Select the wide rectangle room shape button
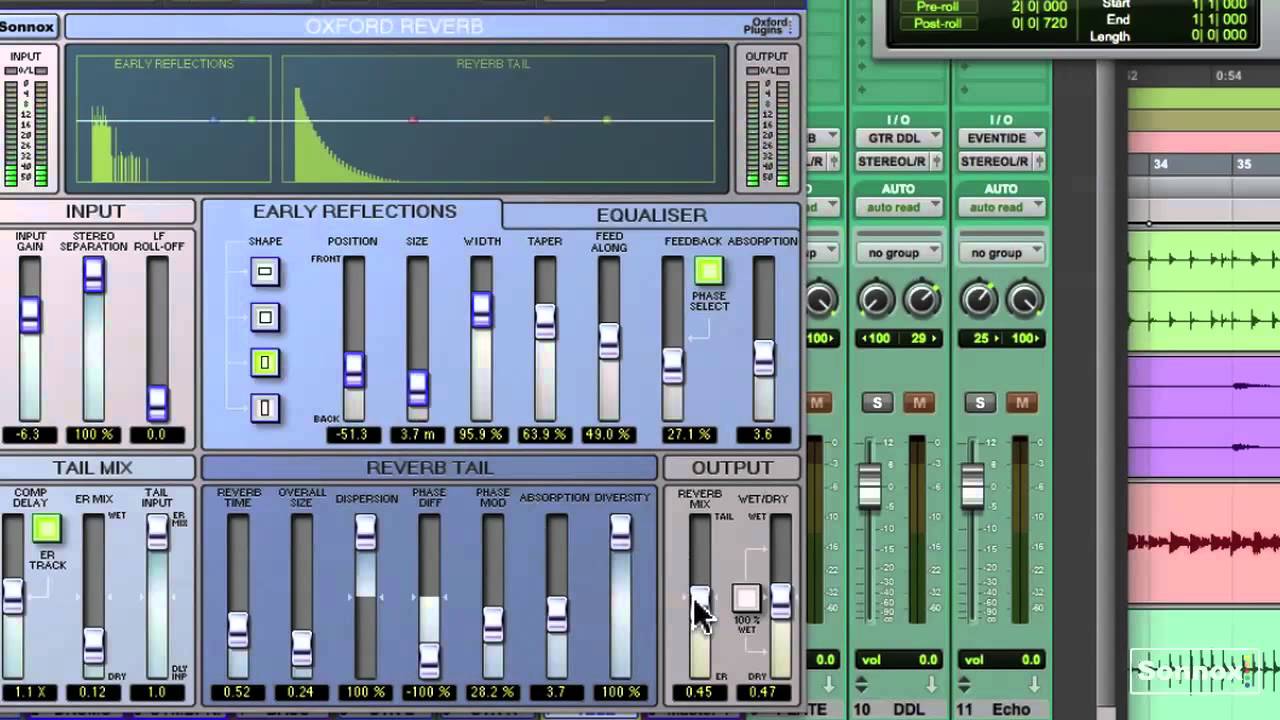 point(265,271)
